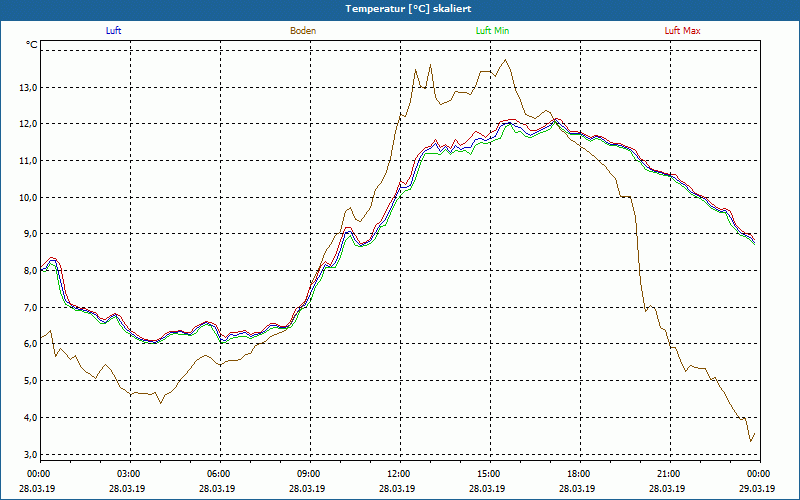Click the 4,0 y-axis value
The image size is (800, 500).
[31, 418]
